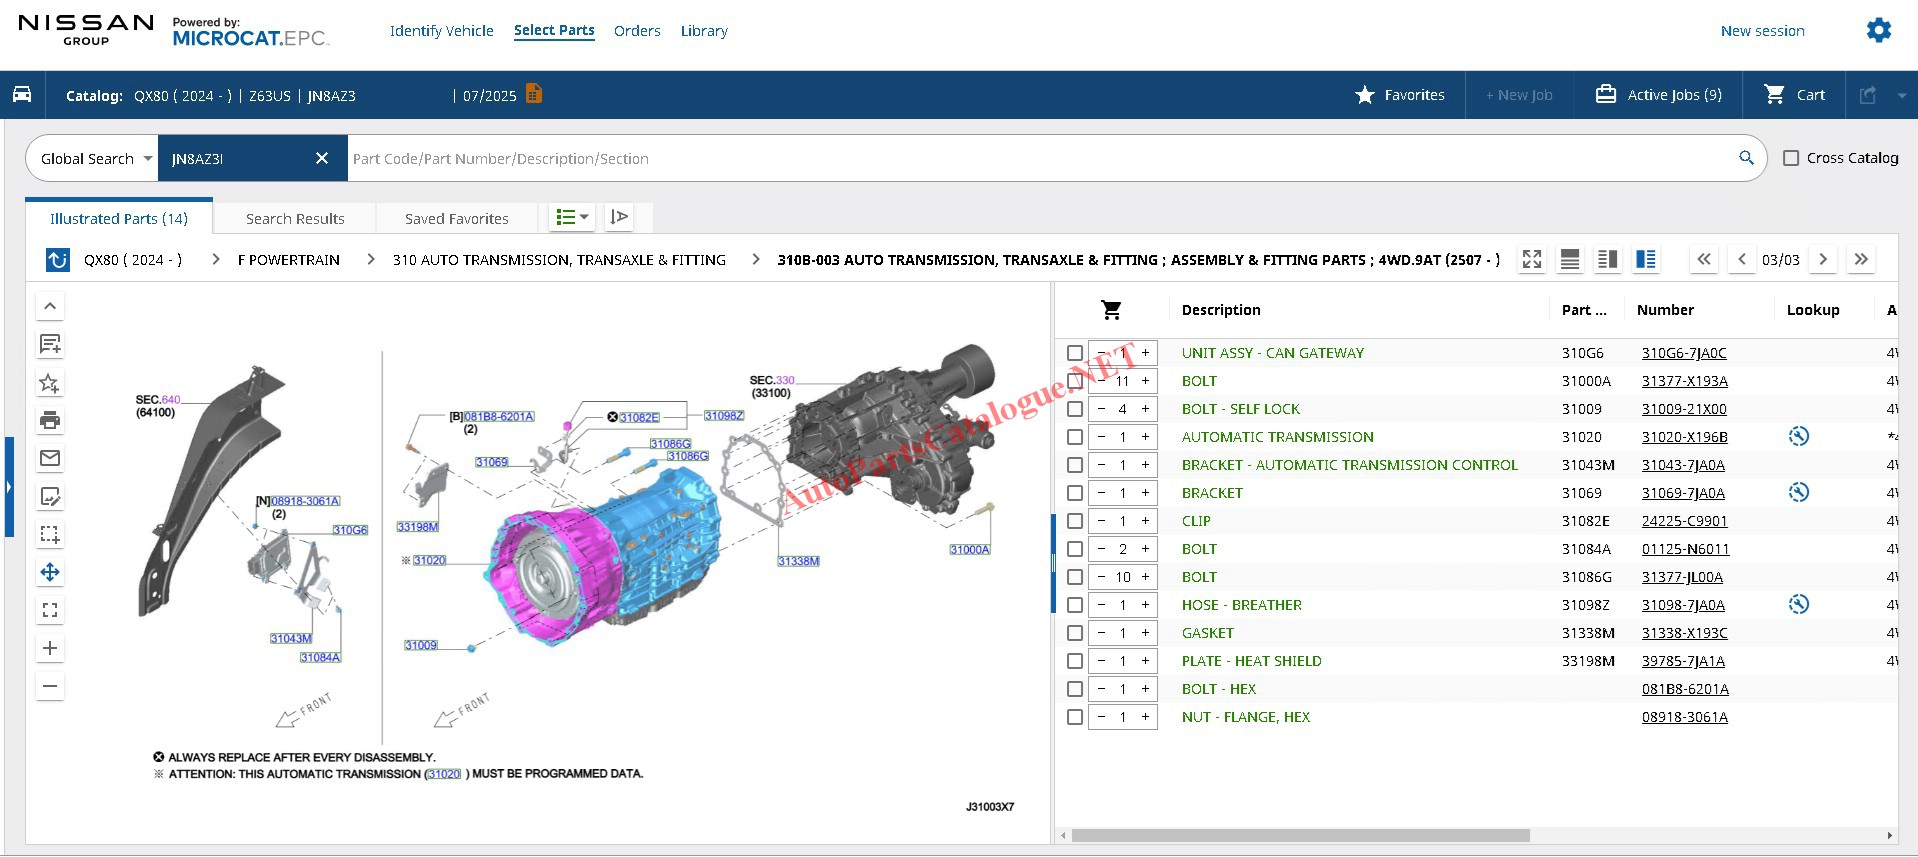The width and height of the screenshot is (1918, 857).
Task: Open Active Jobs (9)
Action: [x=1658, y=95]
